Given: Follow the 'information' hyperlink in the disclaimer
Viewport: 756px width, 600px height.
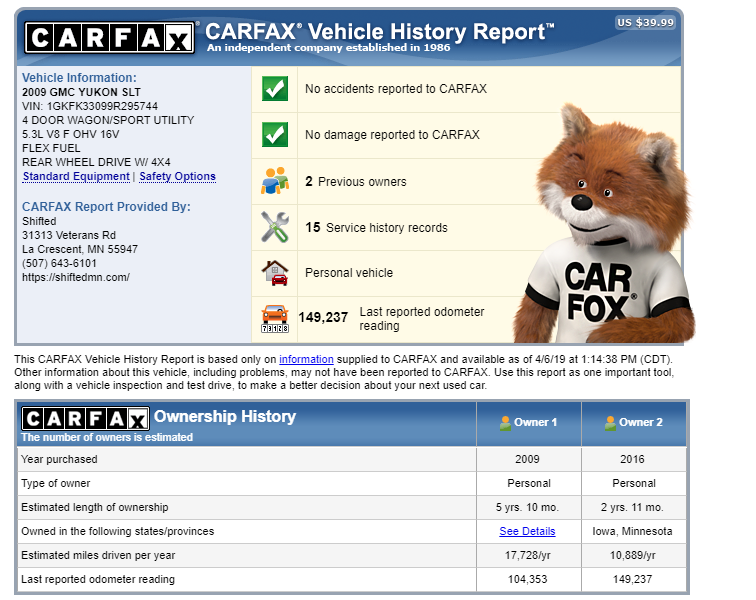Looking at the screenshot, I should pos(306,359).
